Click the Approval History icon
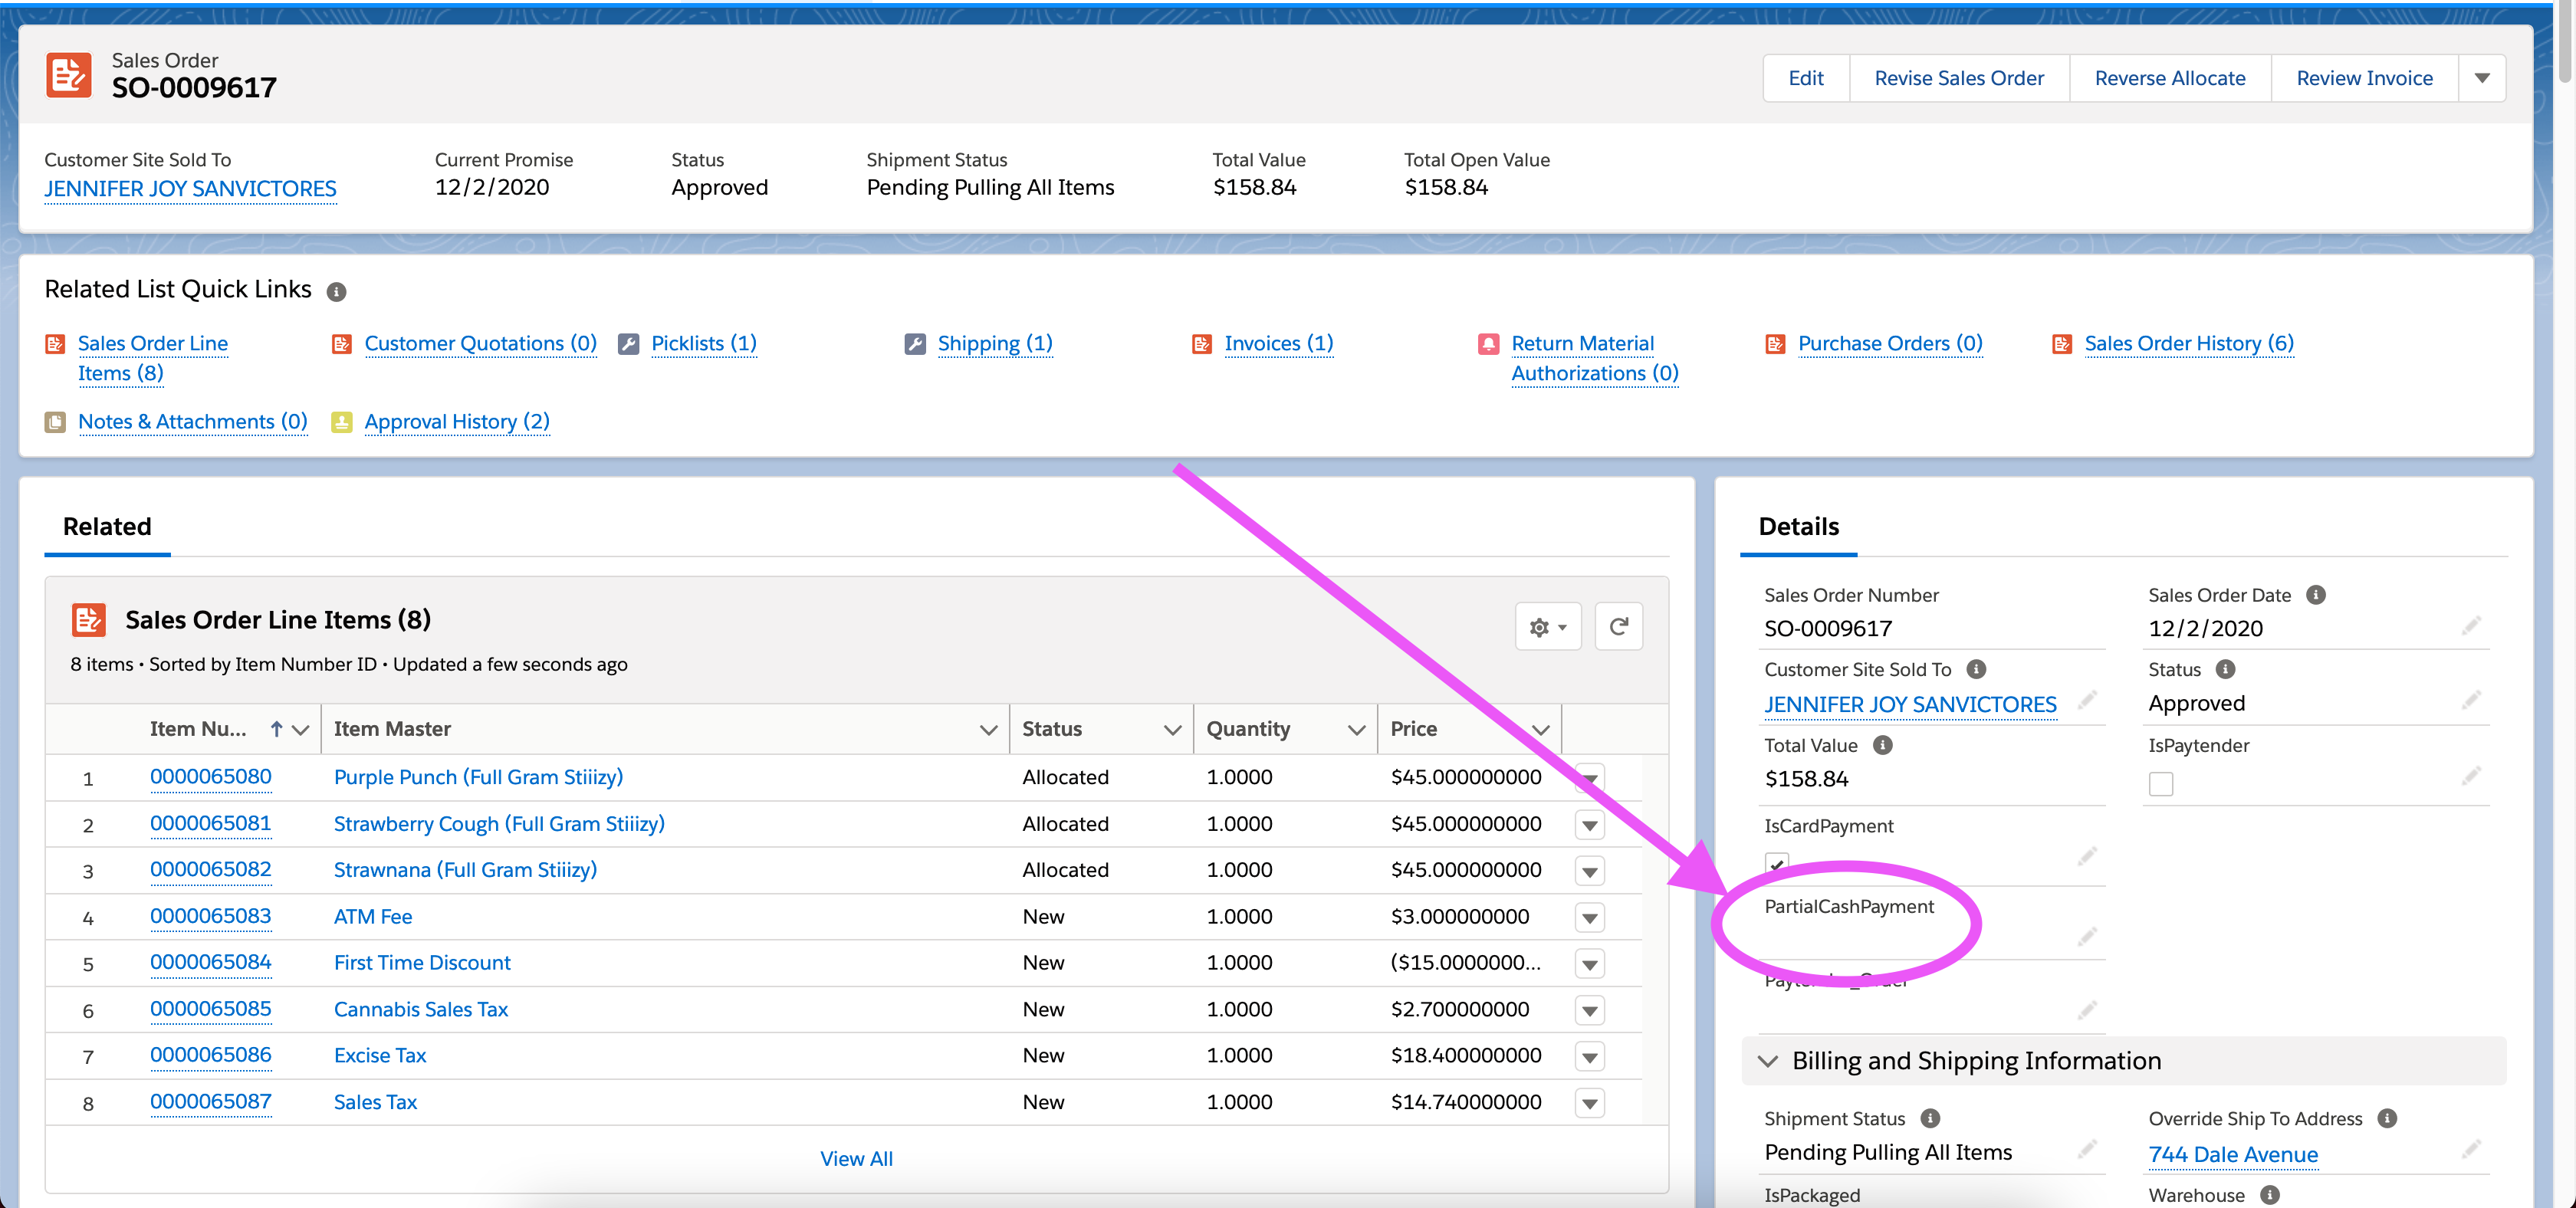The image size is (2576, 1208). (x=342, y=422)
